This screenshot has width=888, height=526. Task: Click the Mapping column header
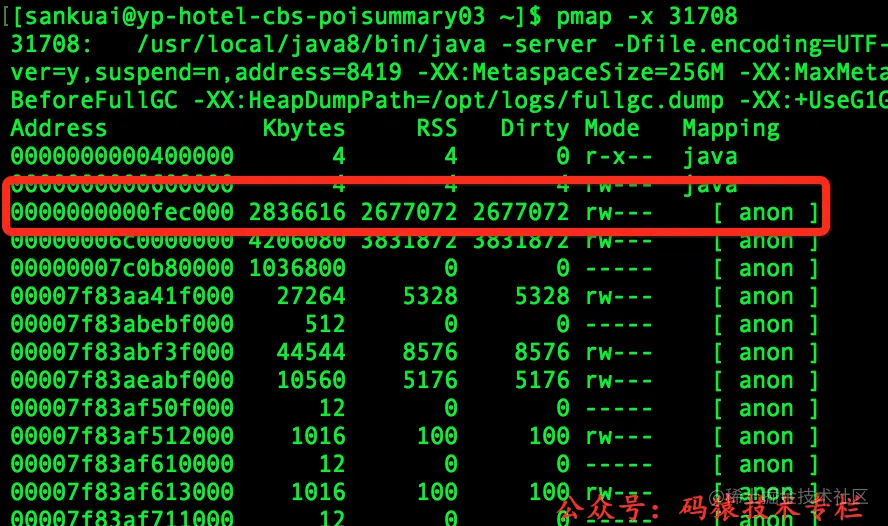731,129
